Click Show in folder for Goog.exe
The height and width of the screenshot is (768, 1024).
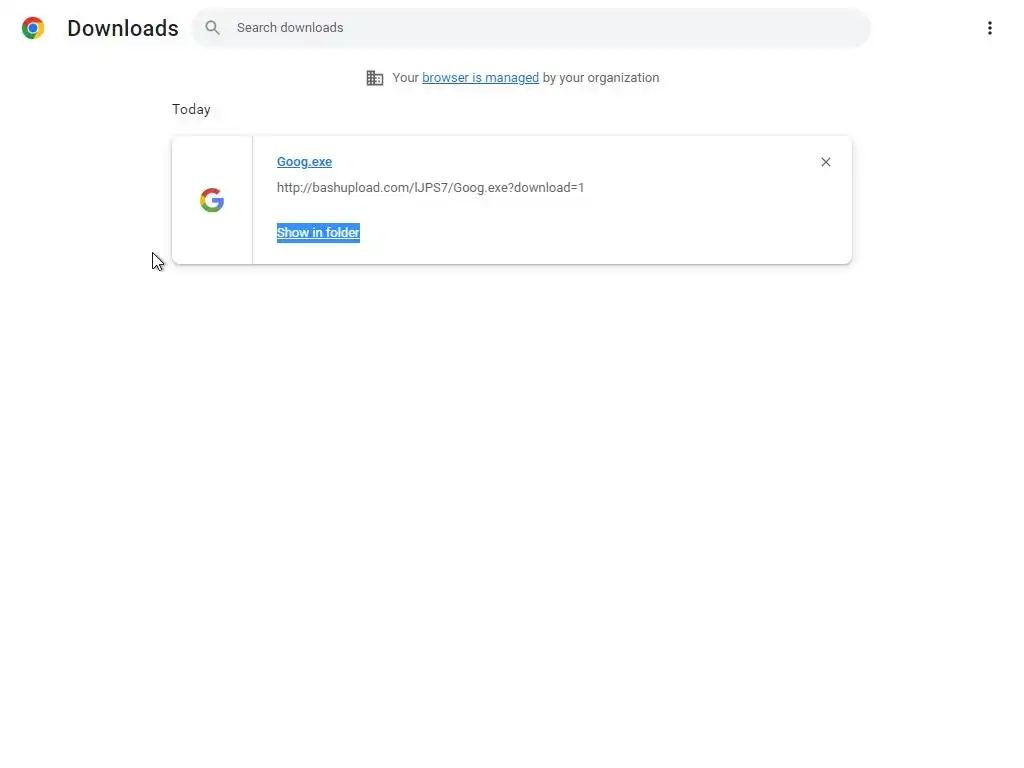(318, 233)
